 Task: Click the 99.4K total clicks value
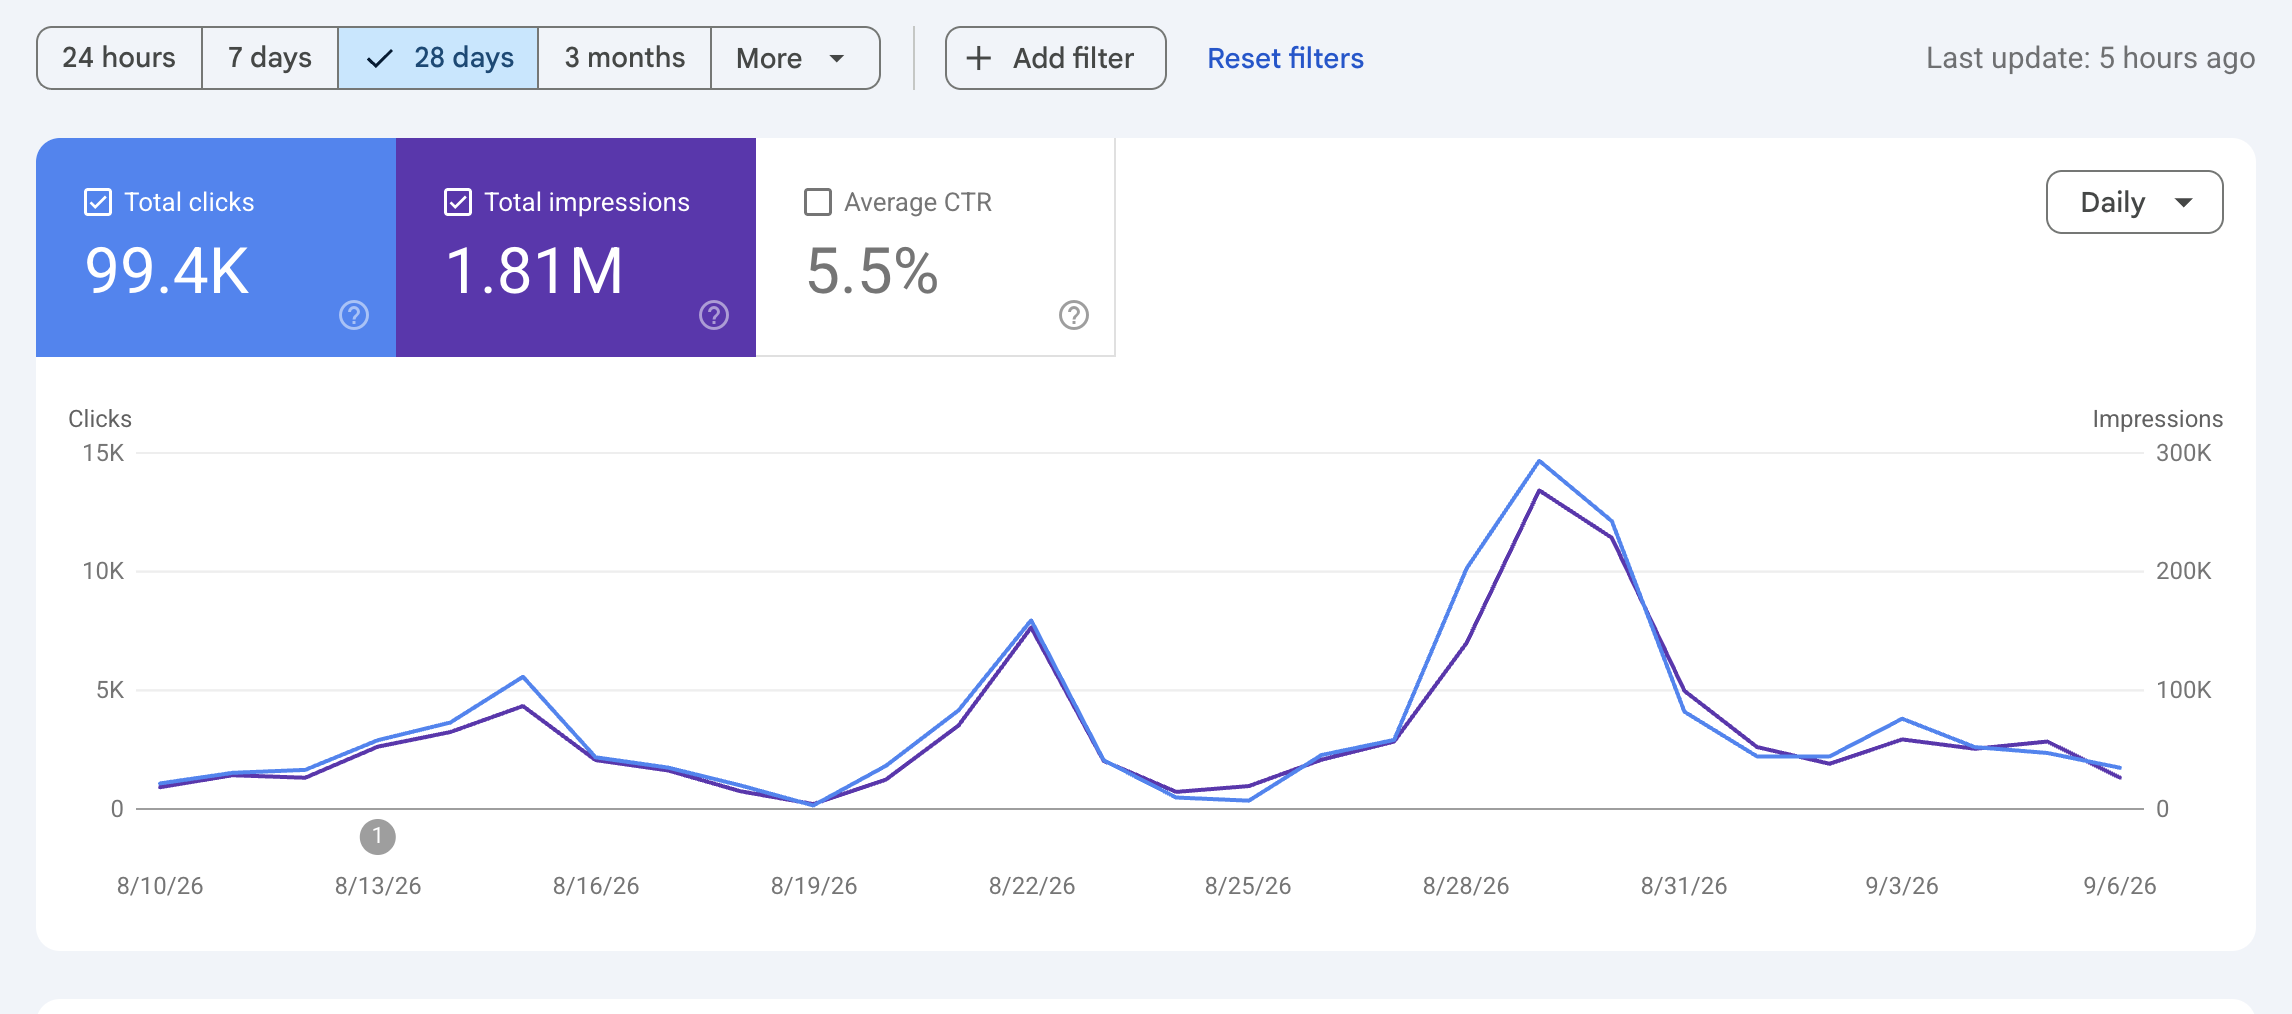click(x=167, y=271)
